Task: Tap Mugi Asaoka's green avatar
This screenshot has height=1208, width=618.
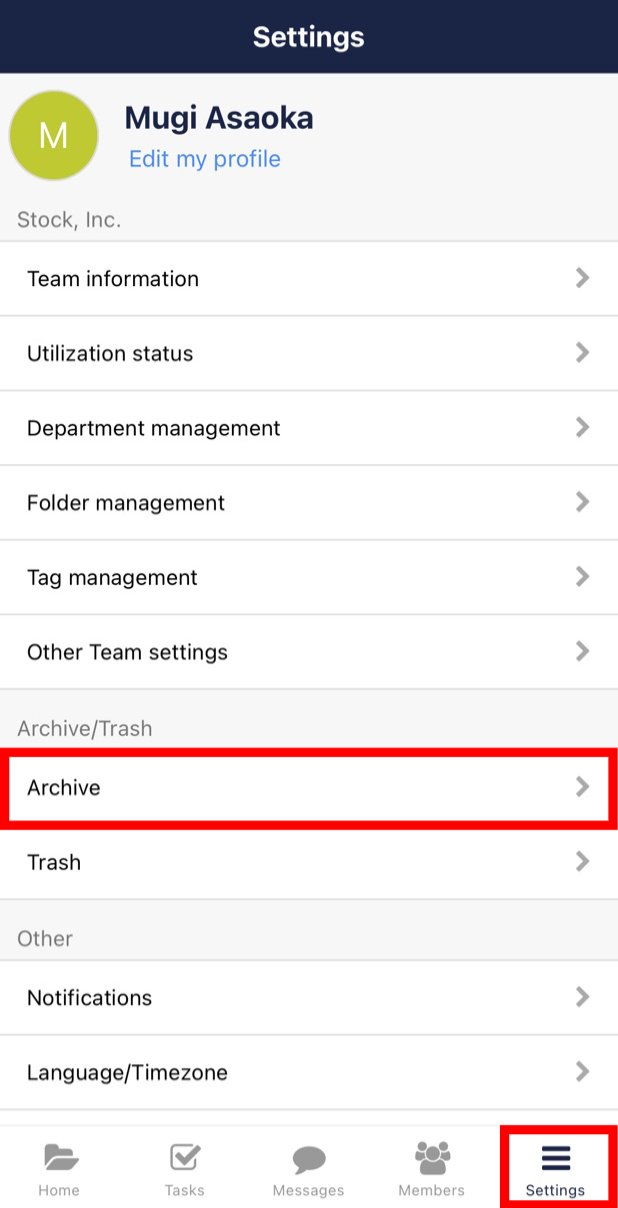Action: [x=54, y=135]
